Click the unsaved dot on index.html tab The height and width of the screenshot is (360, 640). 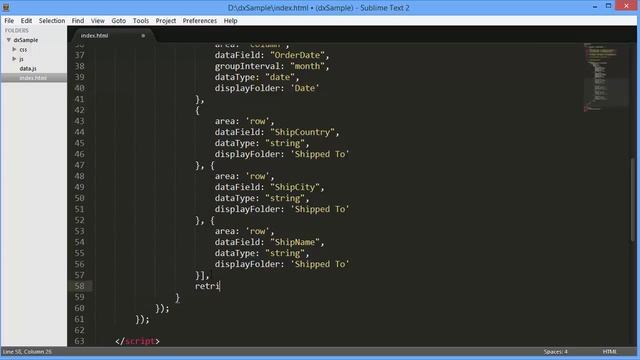click(x=143, y=36)
